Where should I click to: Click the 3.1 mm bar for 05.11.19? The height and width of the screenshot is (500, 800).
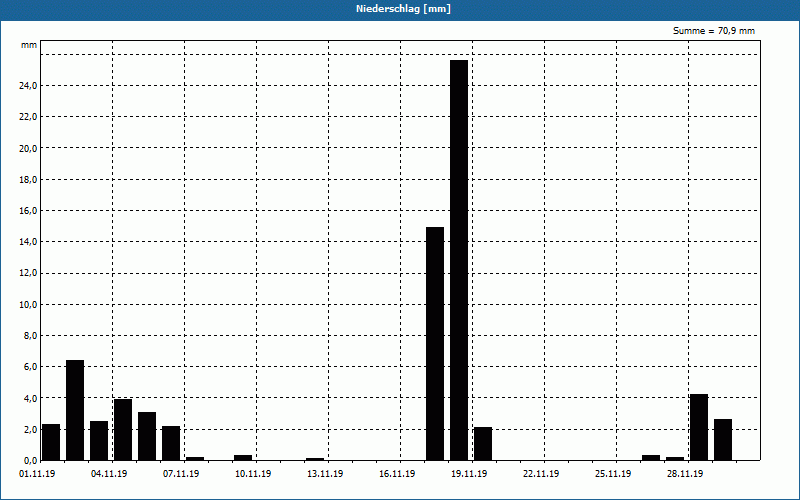point(147,436)
